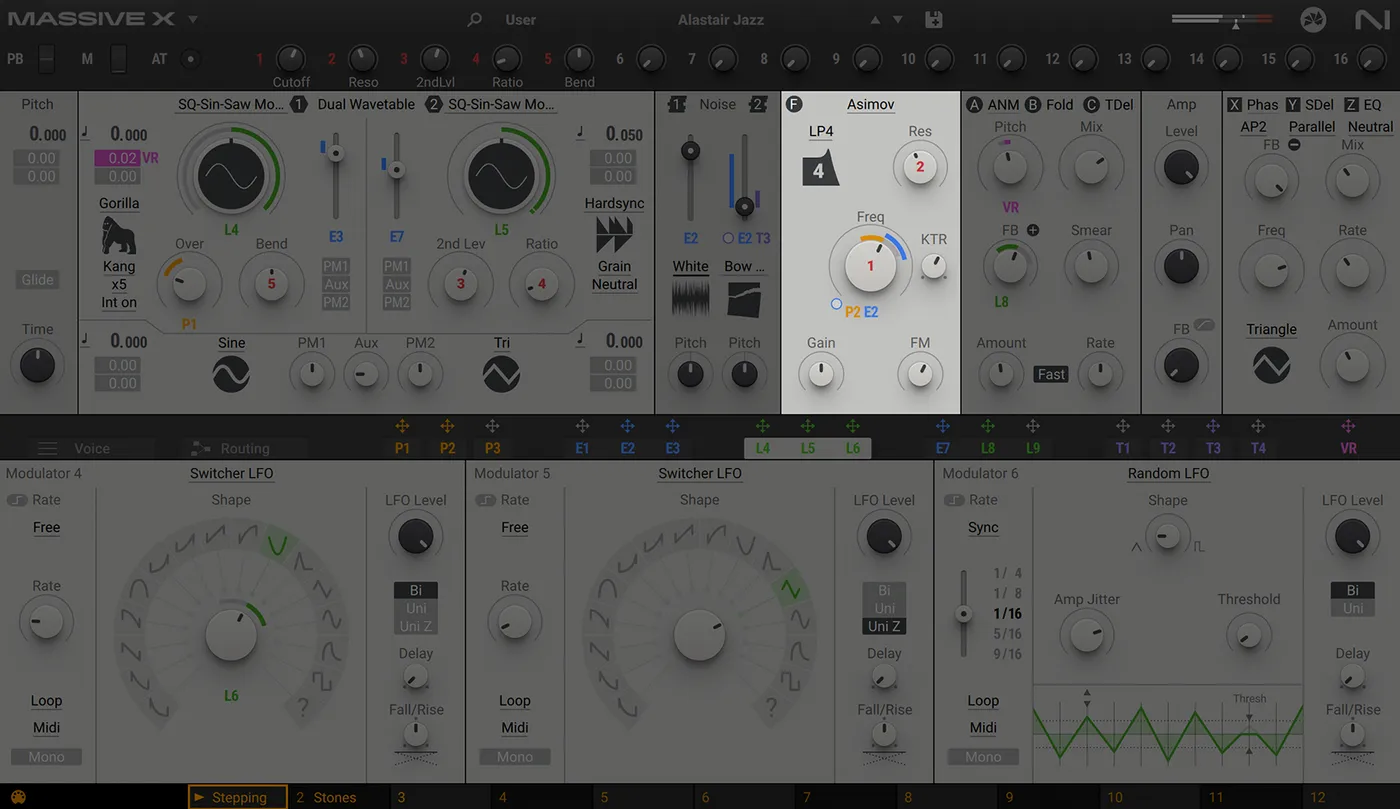The height and width of the screenshot is (809, 1400).
Task: Click the White noise waveform thumbnail
Action: [690, 299]
